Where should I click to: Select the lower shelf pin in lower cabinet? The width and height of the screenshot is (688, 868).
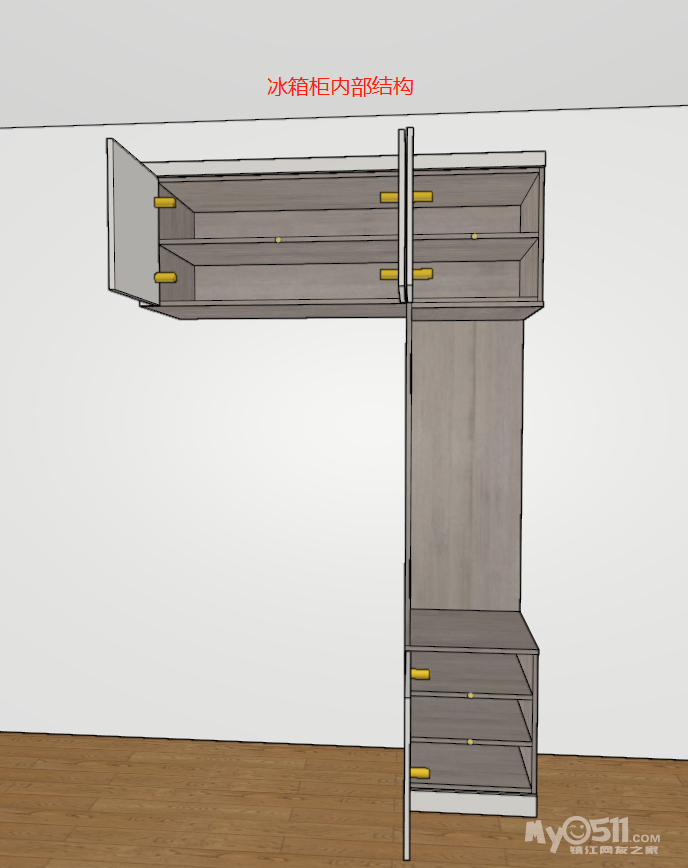pyautogui.click(x=470, y=742)
